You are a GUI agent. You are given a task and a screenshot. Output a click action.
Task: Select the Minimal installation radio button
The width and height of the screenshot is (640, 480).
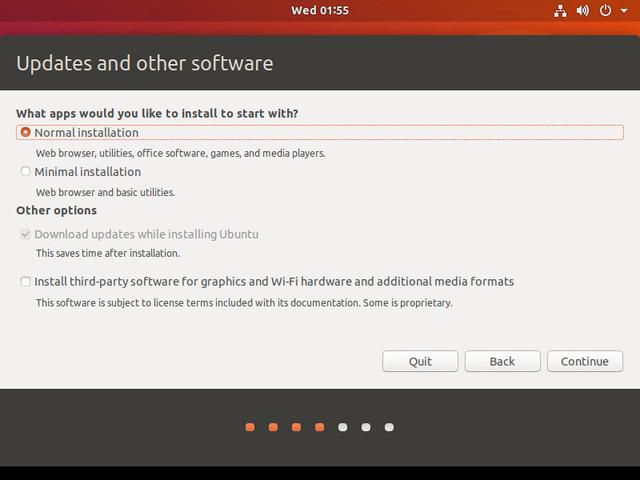pos(25,171)
